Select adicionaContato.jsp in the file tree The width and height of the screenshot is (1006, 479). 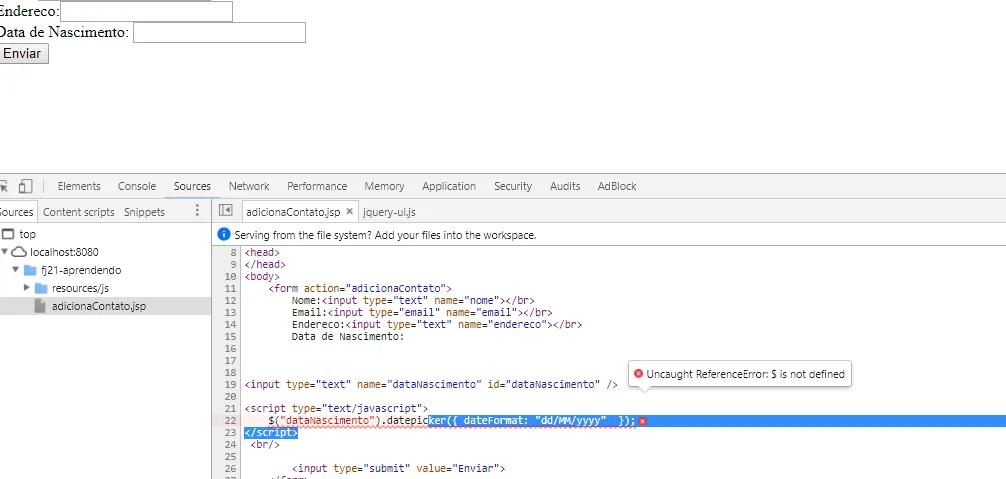[x=98, y=306]
